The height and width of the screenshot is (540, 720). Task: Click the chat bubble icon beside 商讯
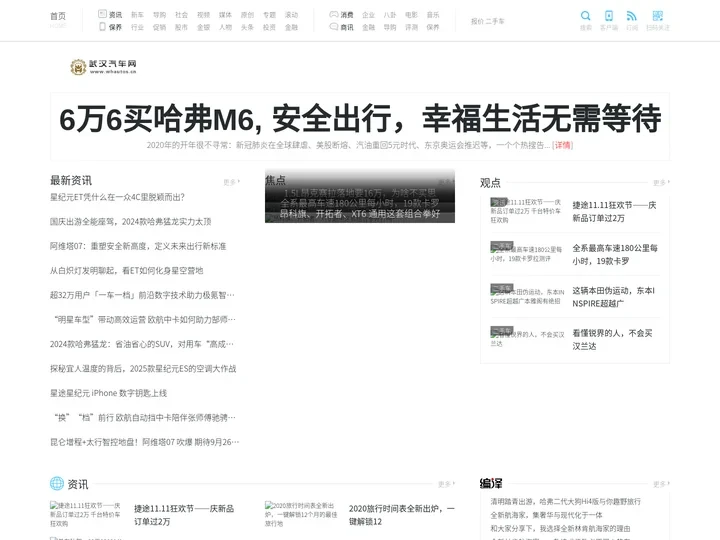[x=334, y=27]
